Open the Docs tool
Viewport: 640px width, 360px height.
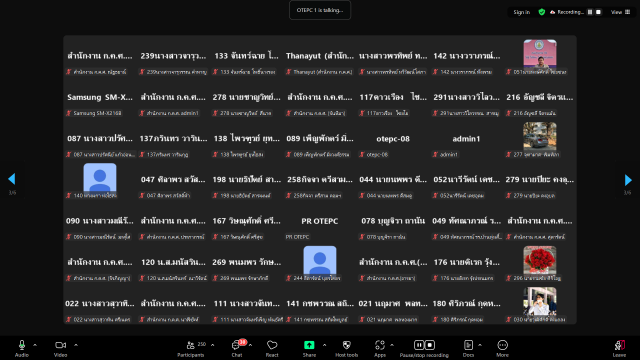468,349
